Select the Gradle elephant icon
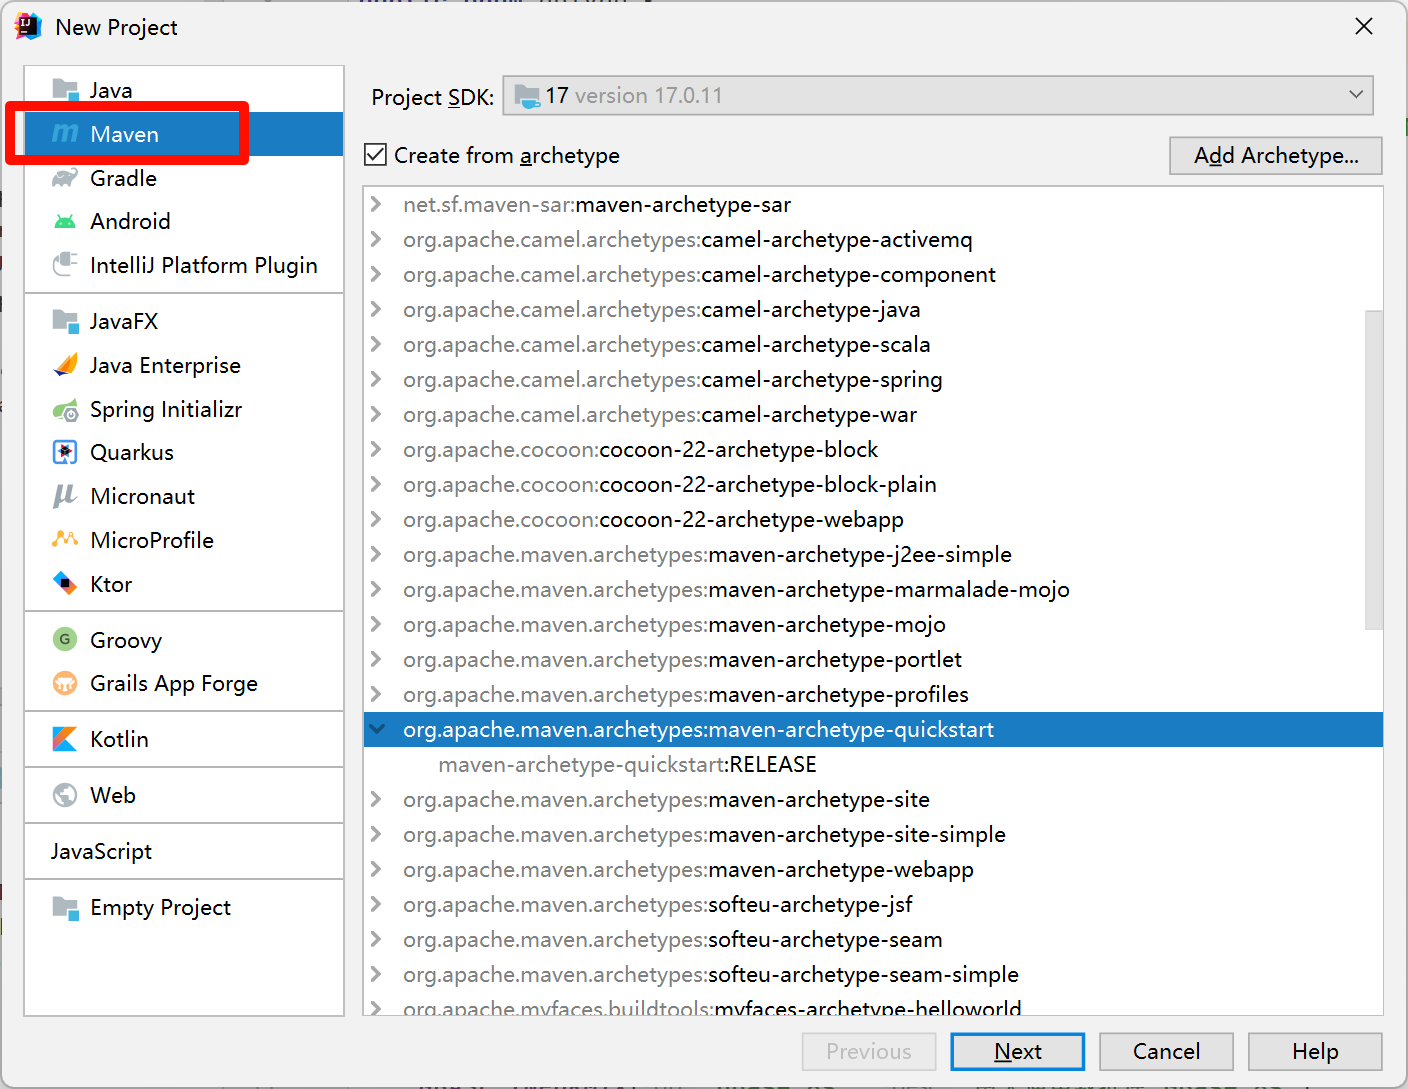This screenshot has height=1089, width=1408. pyautogui.click(x=65, y=178)
